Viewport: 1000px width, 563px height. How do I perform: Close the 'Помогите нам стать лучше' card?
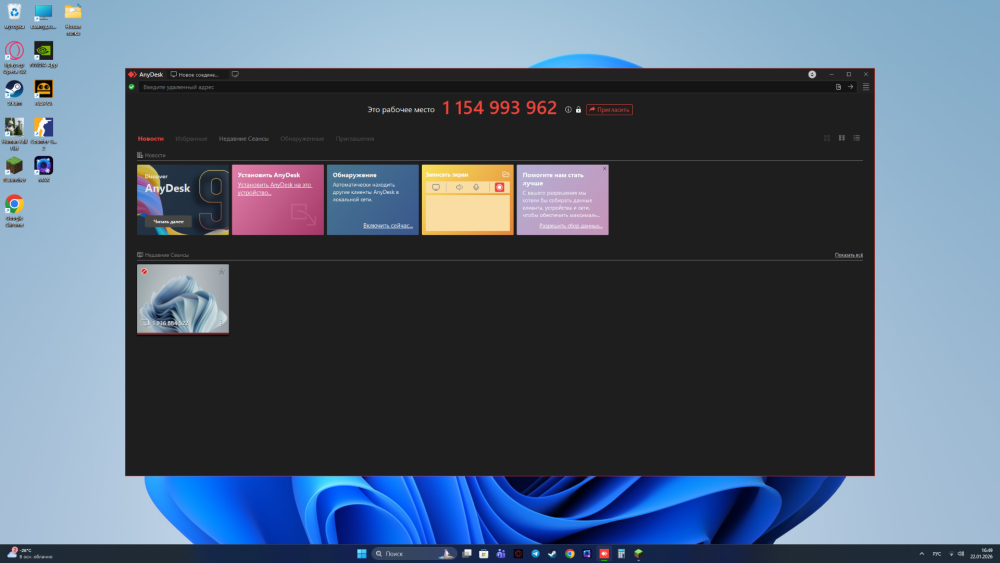tap(605, 168)
